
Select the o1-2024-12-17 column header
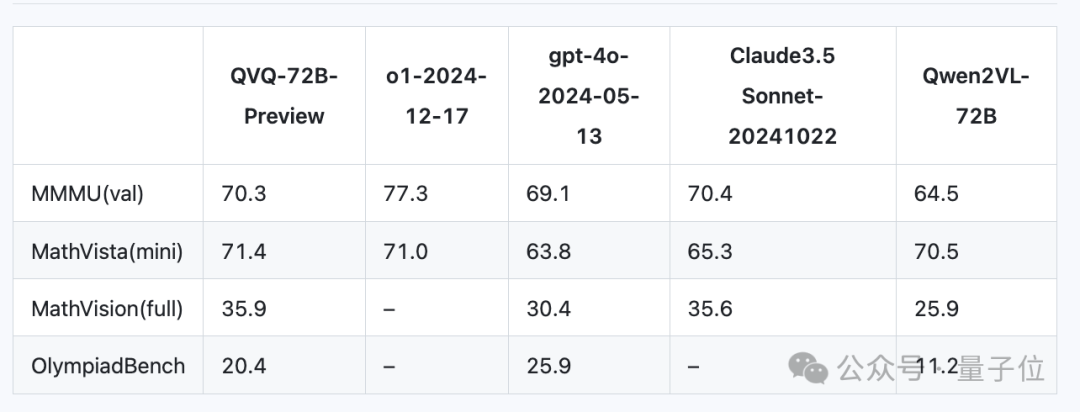(x=436, y=95)
